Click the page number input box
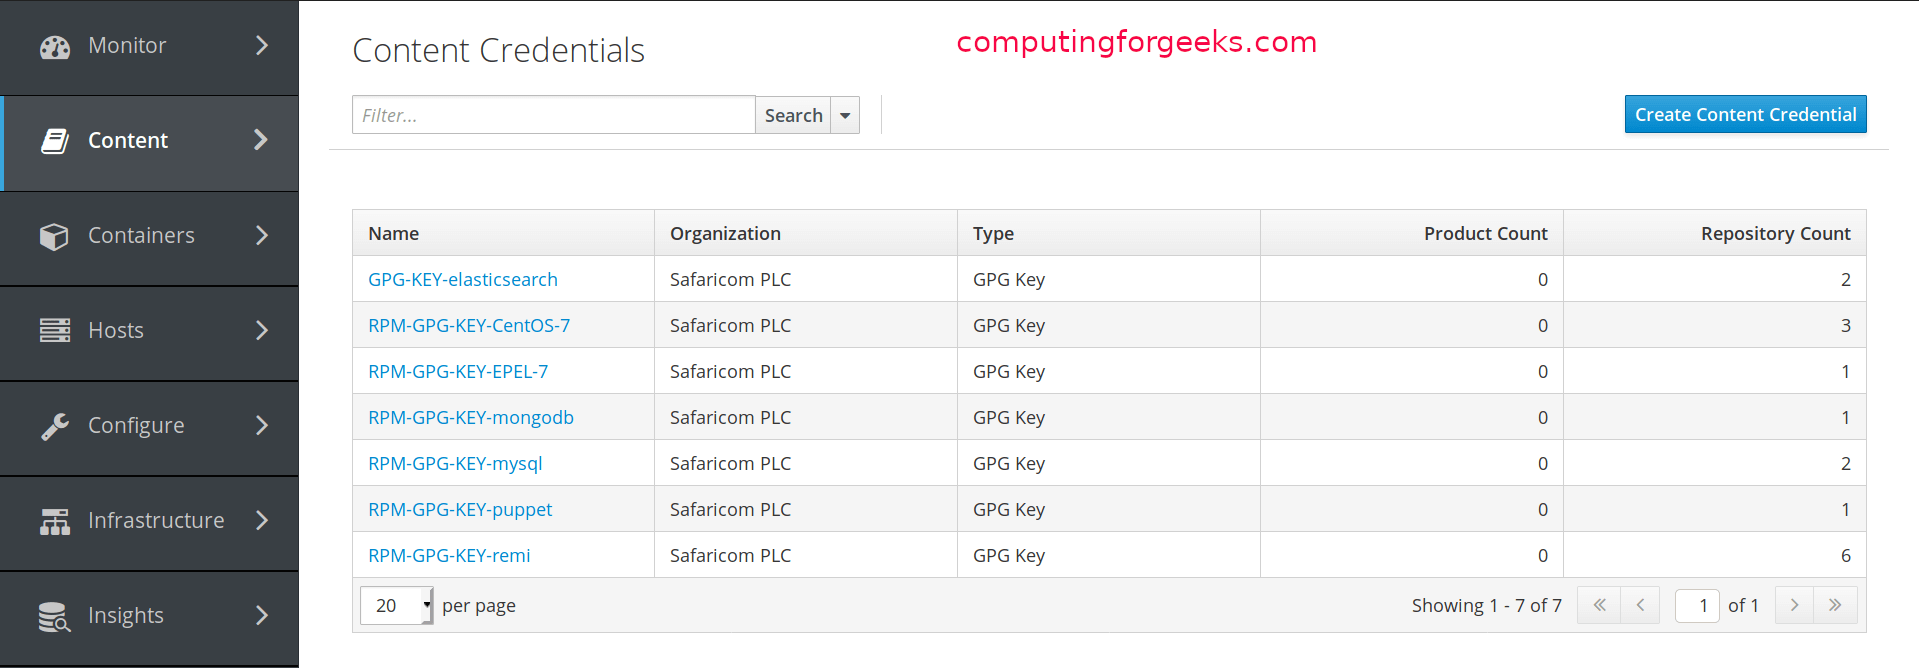The width and height of the screenshot is (1919, 668). pyautogui.click(x=1697, y=606)
